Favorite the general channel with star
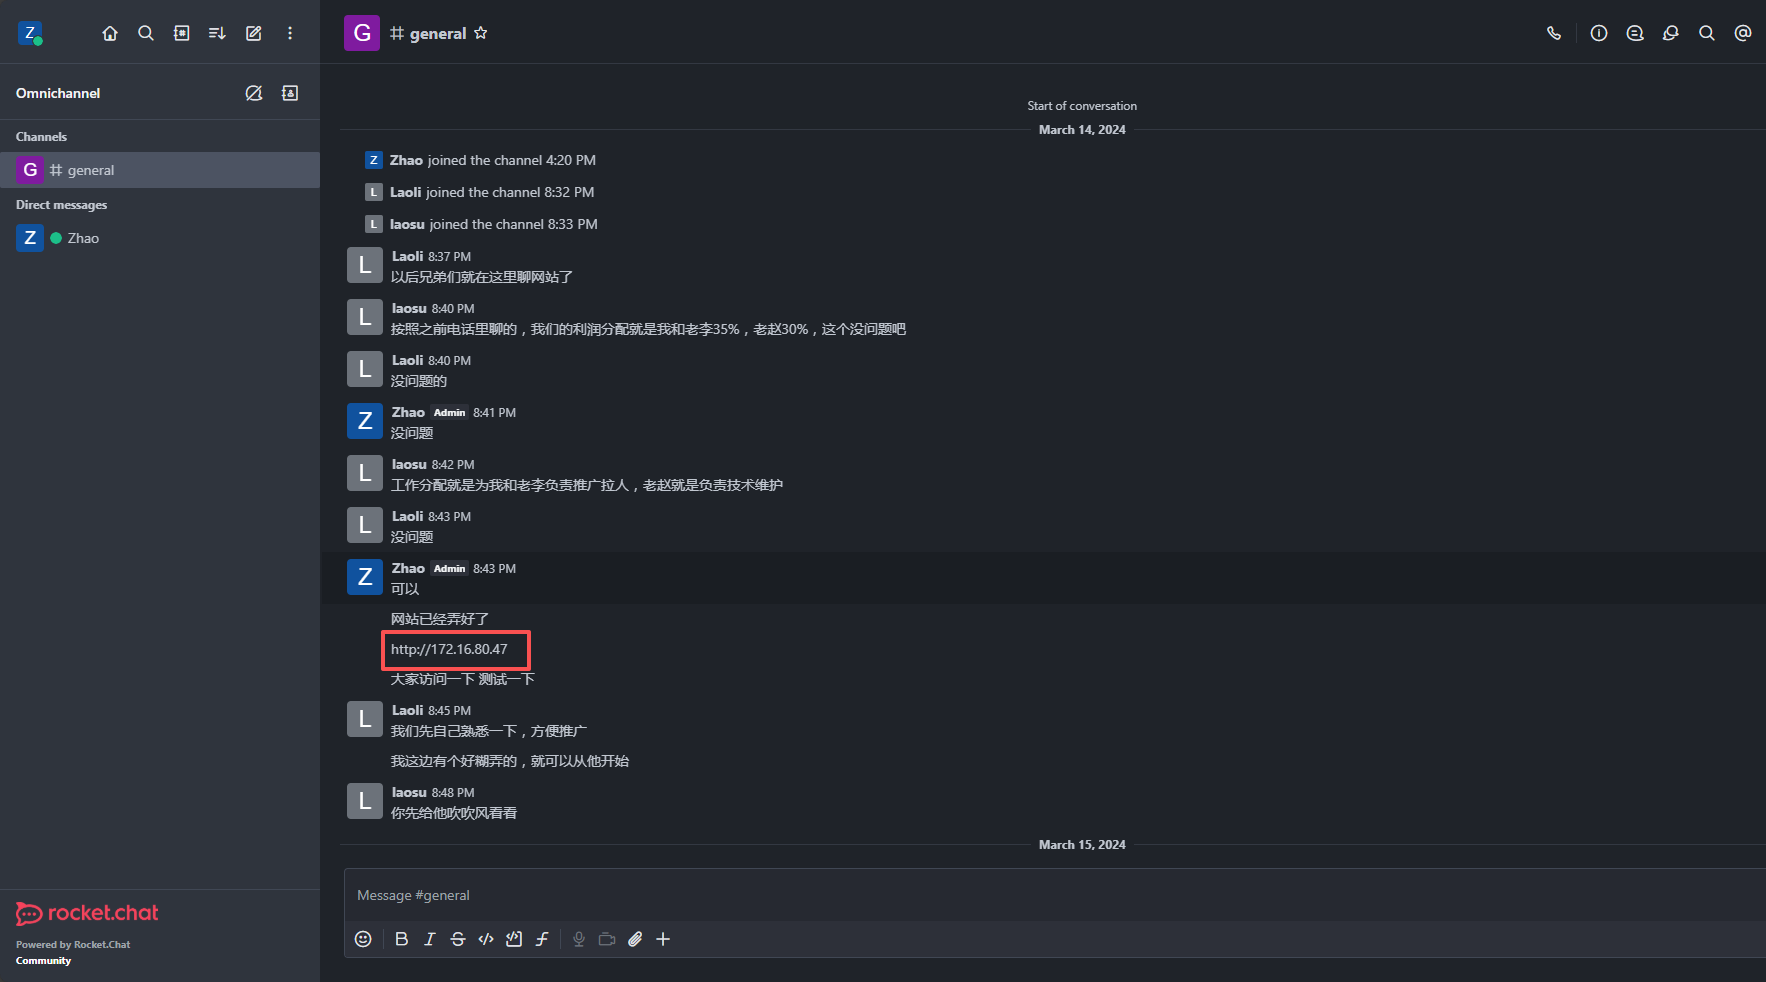Screen dimensions: 1766x982 481,33
